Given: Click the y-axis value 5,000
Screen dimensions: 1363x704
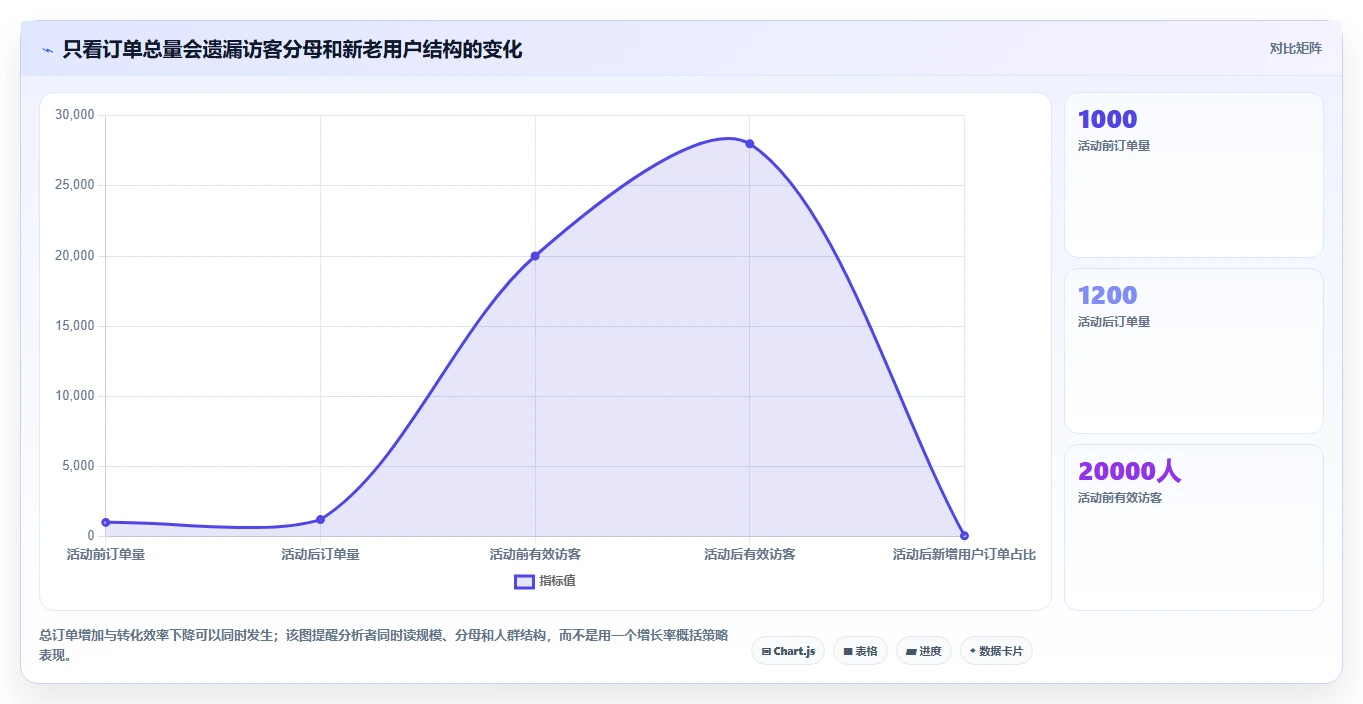Looking at the screenshot, I should (78, 466).
